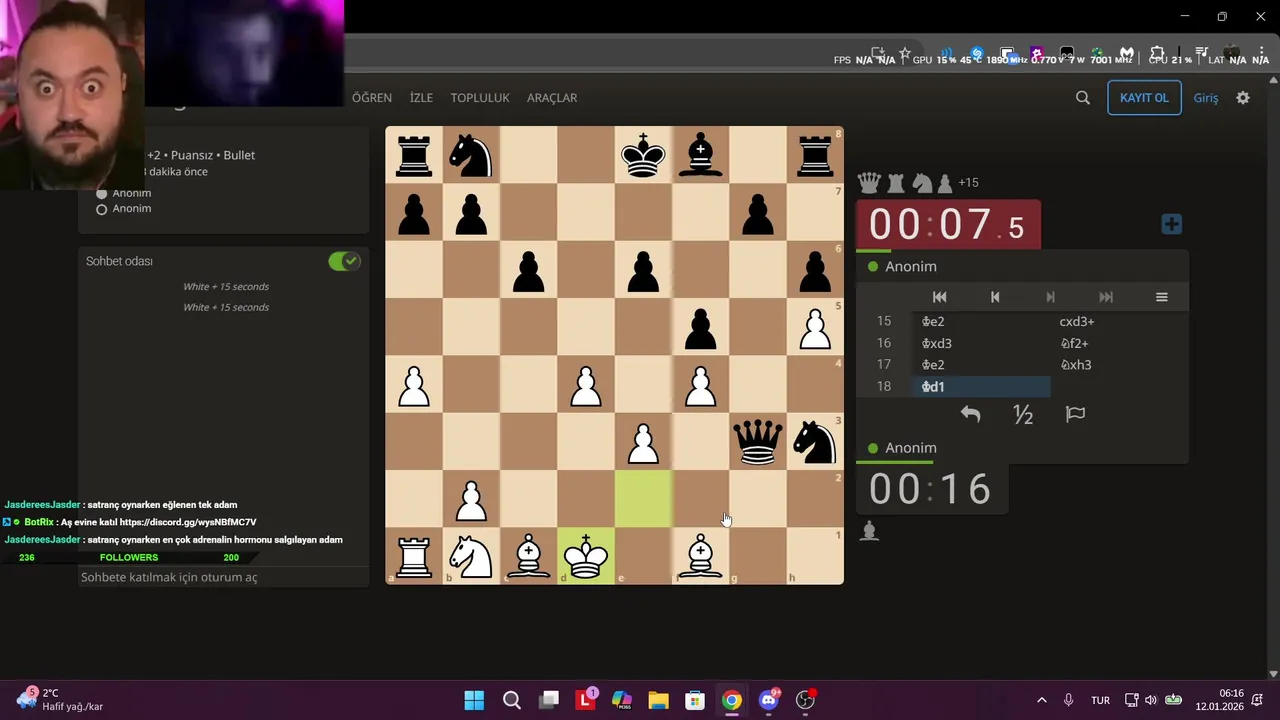The image size is (1280, 720).
Task: Select move ♘f2+ in the move list
Action: click(x=1119, y=343)
